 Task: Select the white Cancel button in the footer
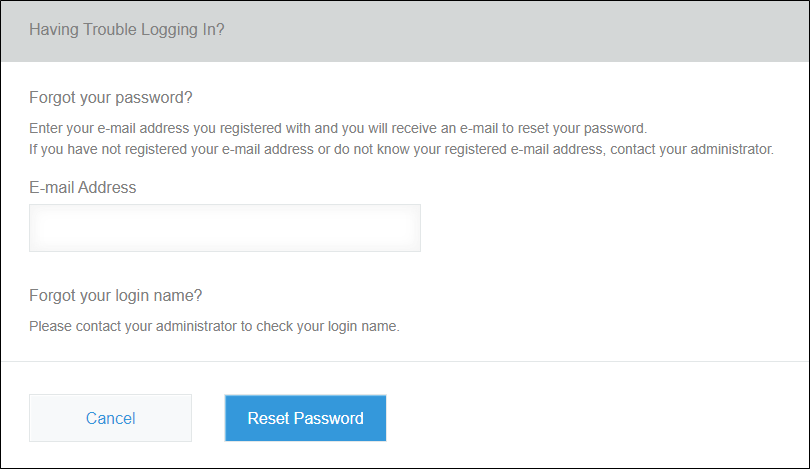pyautogui.click(x=110, y=418)
